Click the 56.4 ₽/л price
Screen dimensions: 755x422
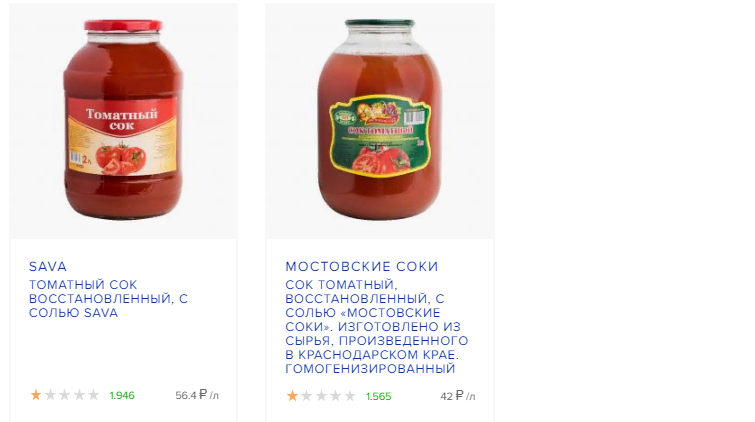(x=197, y=395)
